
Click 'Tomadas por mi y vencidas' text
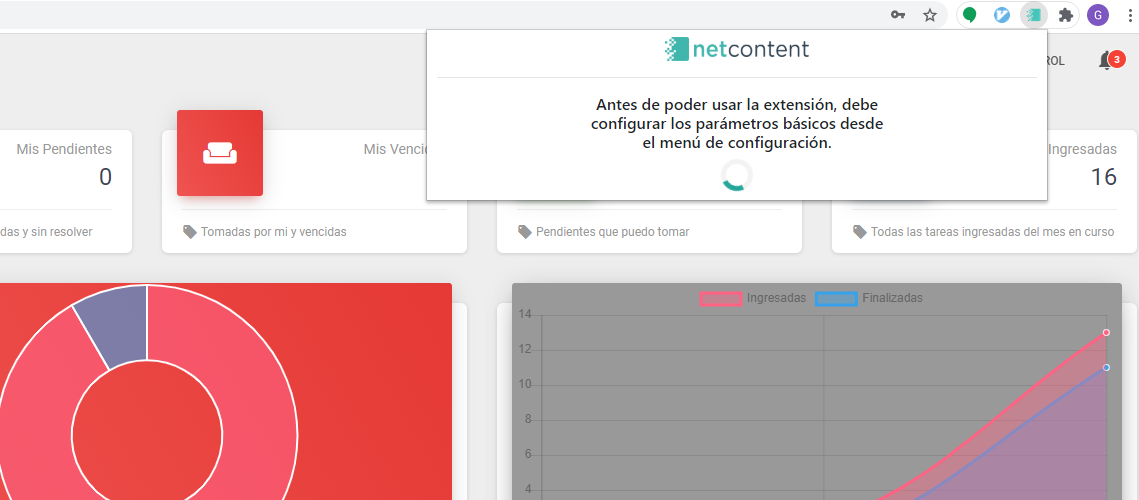coord(273,232)
